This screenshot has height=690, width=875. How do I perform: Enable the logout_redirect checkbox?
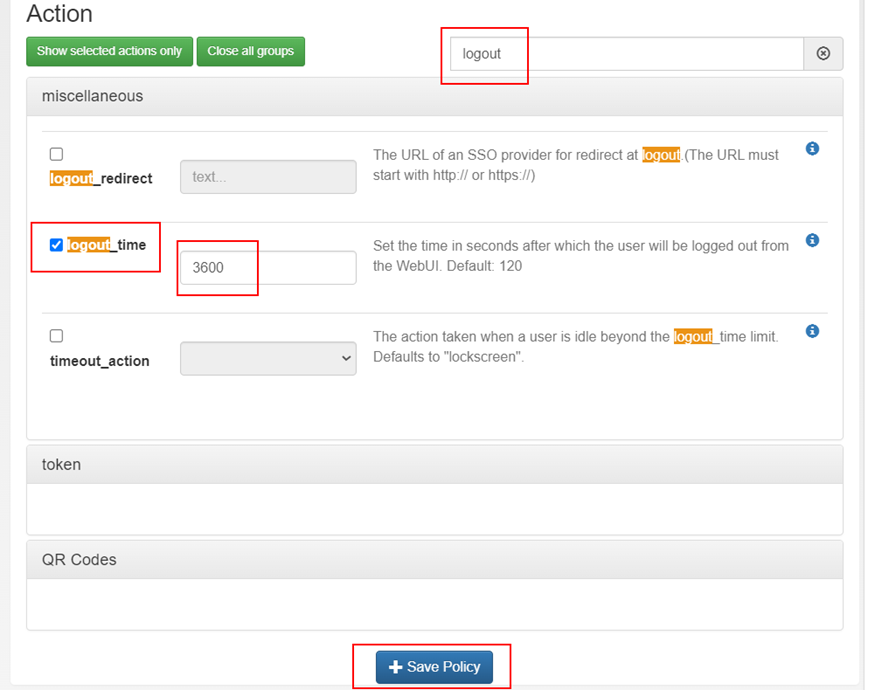56,154
